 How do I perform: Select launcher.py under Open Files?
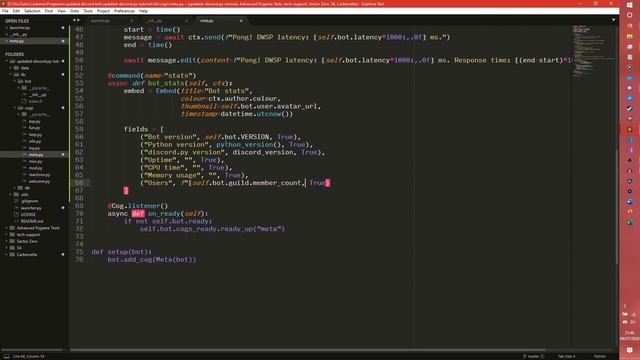coord(20,28)
